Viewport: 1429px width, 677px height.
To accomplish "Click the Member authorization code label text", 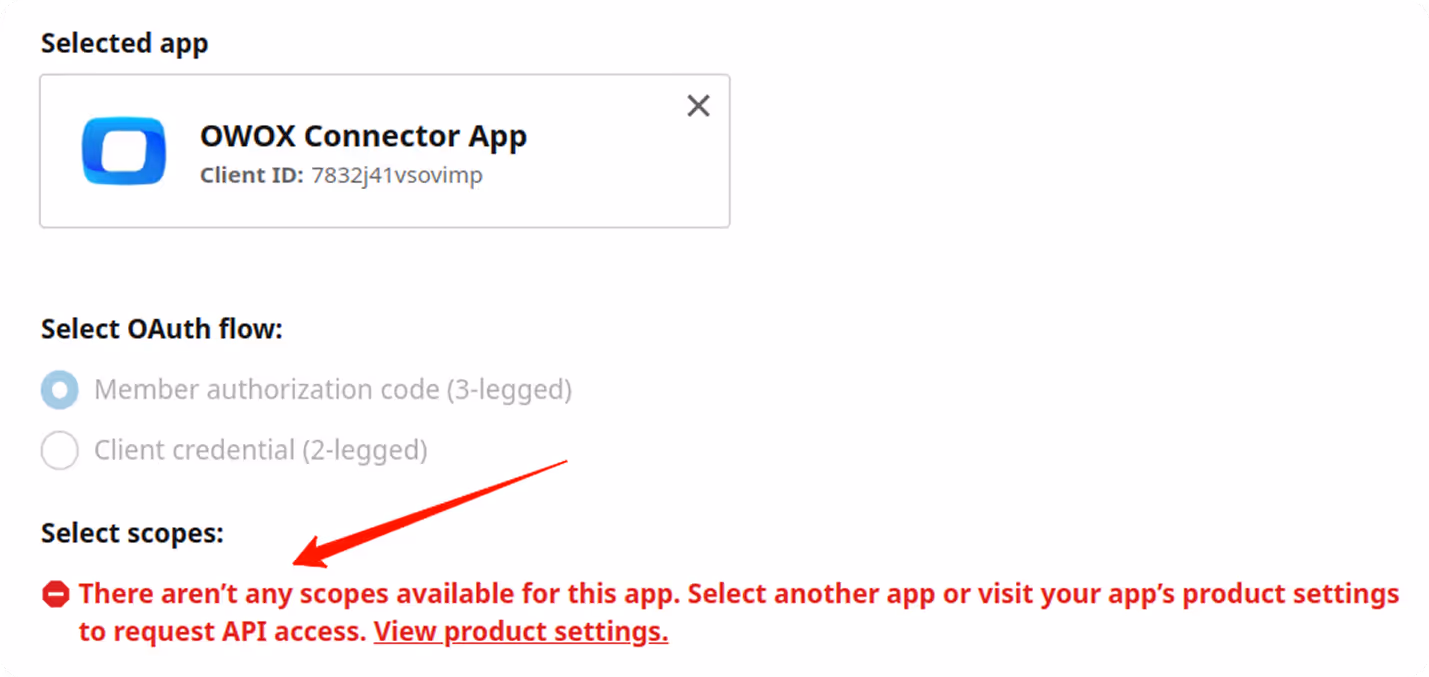I will coord(332,389).
